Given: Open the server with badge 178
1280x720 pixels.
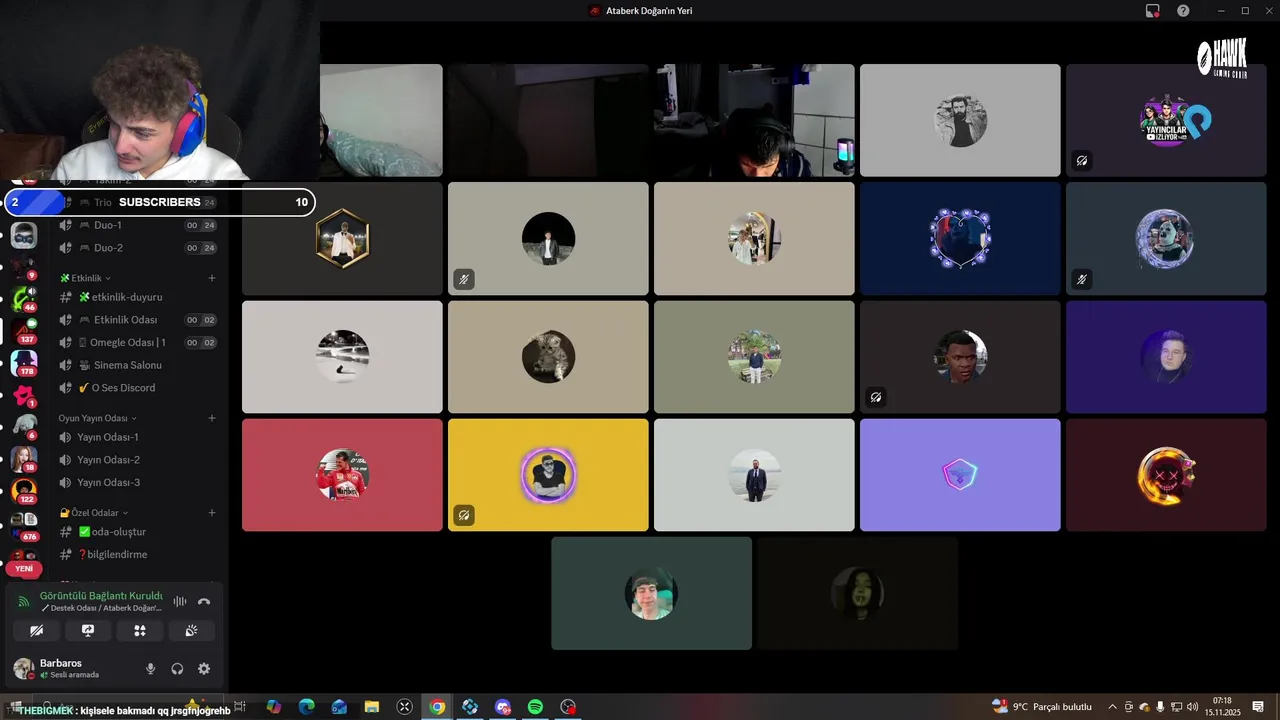Looking at the screenshot, I should coord(24,362).
